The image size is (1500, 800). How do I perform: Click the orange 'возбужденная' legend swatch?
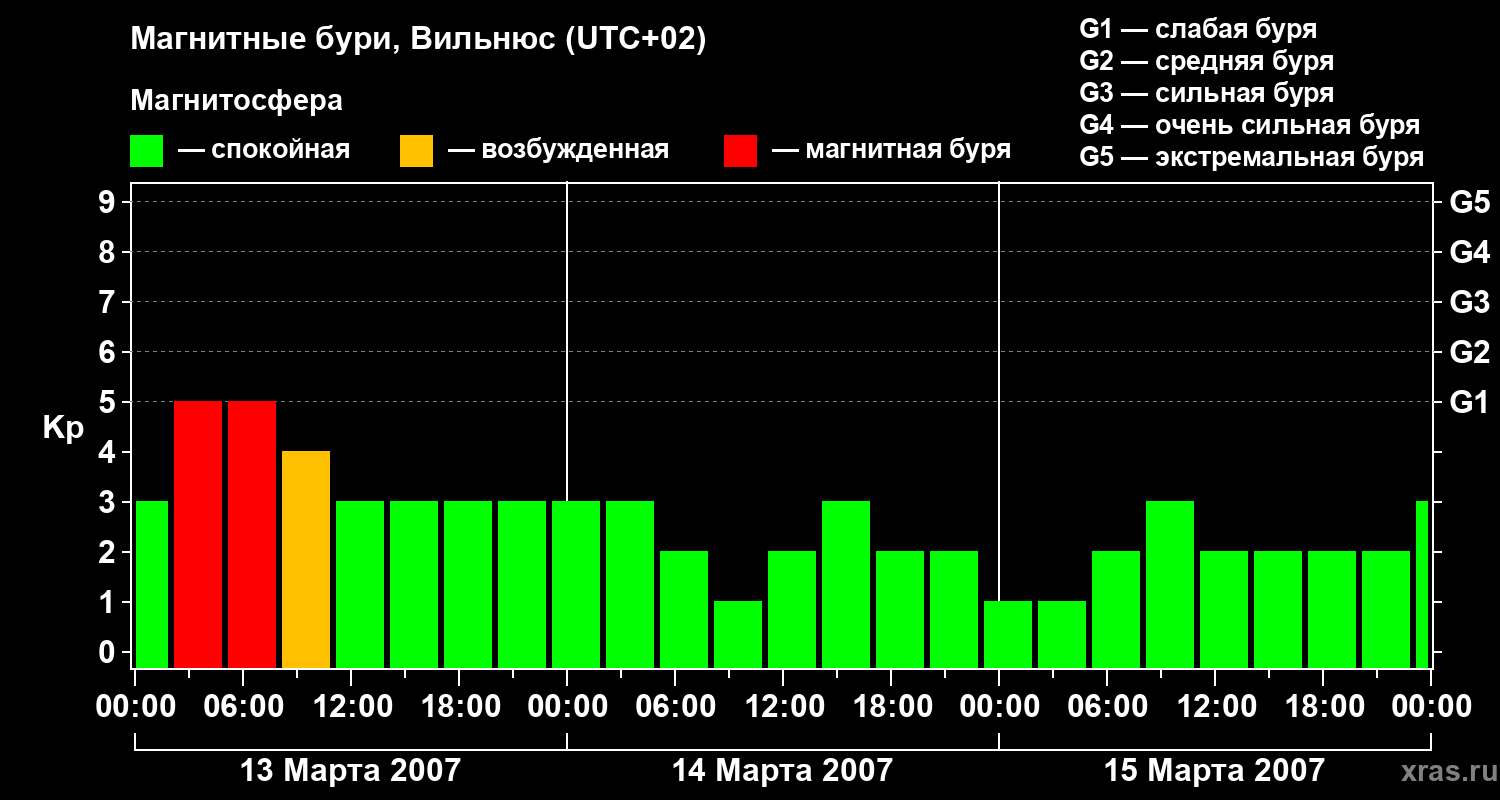[416, 150]
